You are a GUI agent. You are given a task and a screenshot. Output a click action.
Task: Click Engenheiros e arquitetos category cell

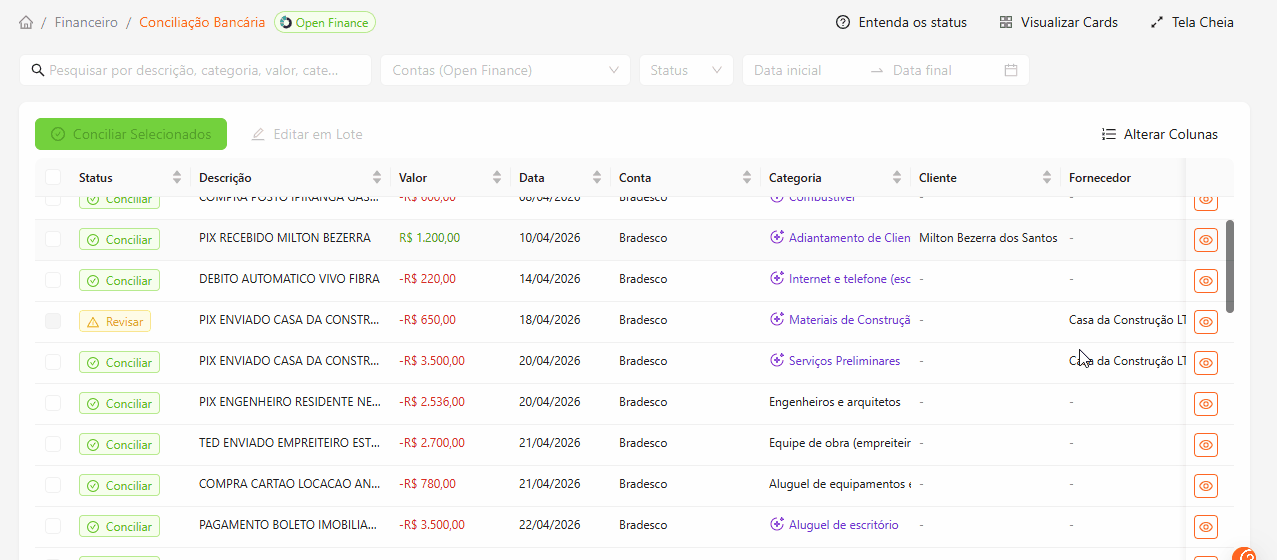pos(835,402)
